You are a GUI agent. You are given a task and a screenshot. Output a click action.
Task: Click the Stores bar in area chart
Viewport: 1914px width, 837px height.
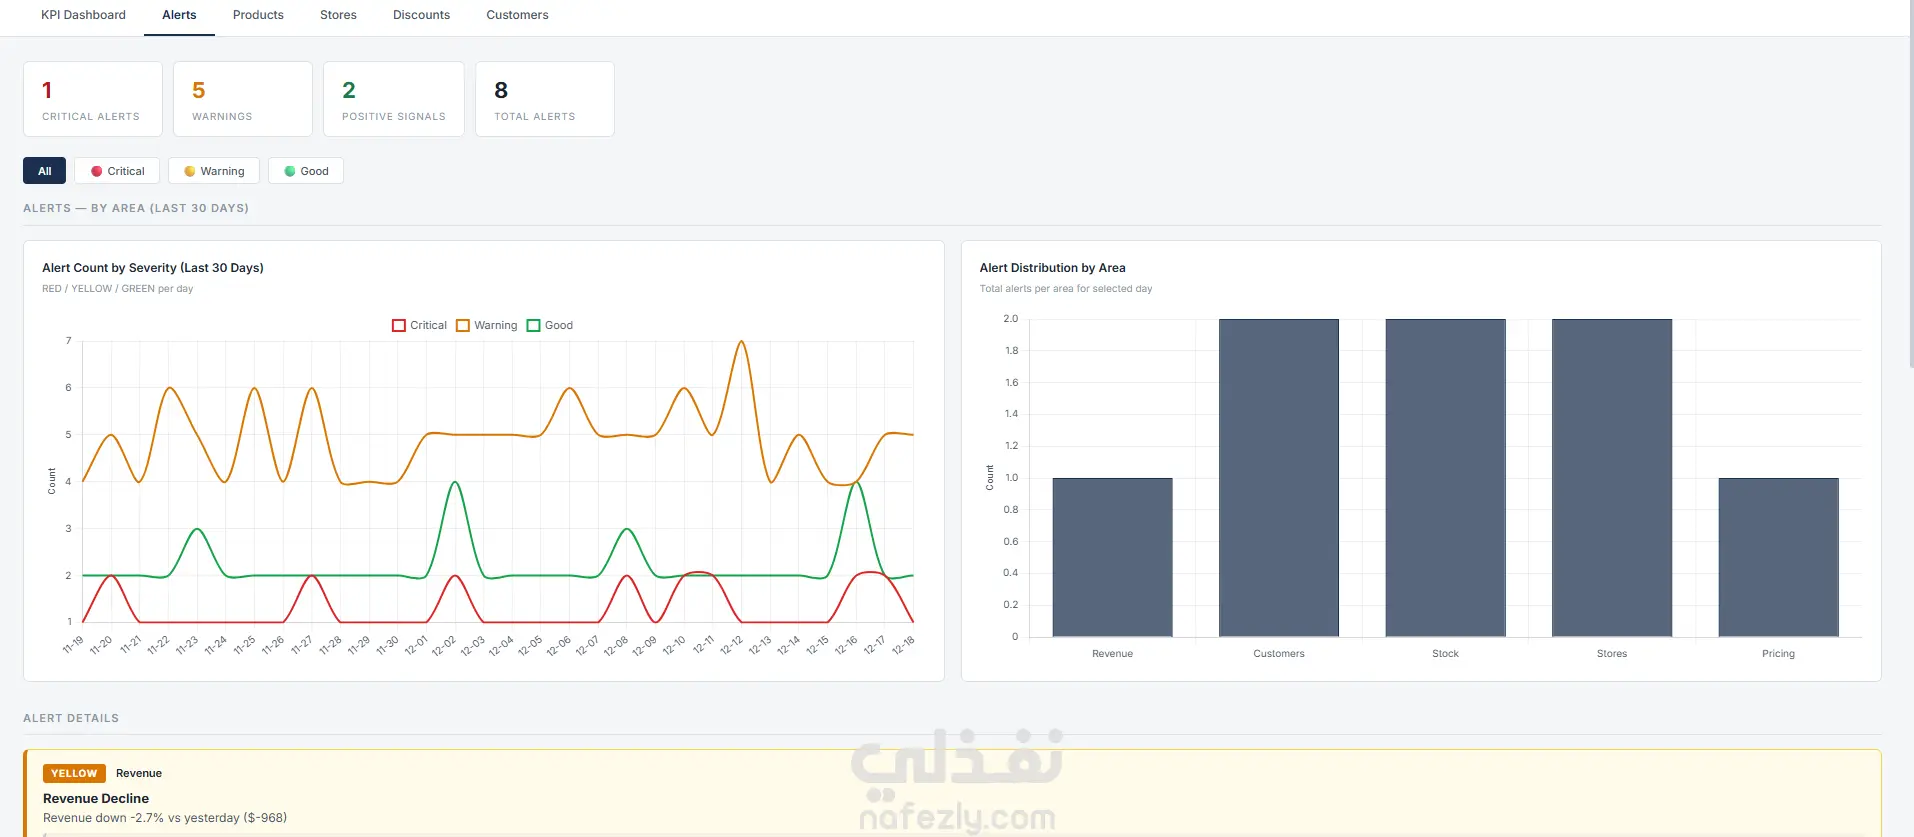pyautogui.click(x=1612, y=478)
